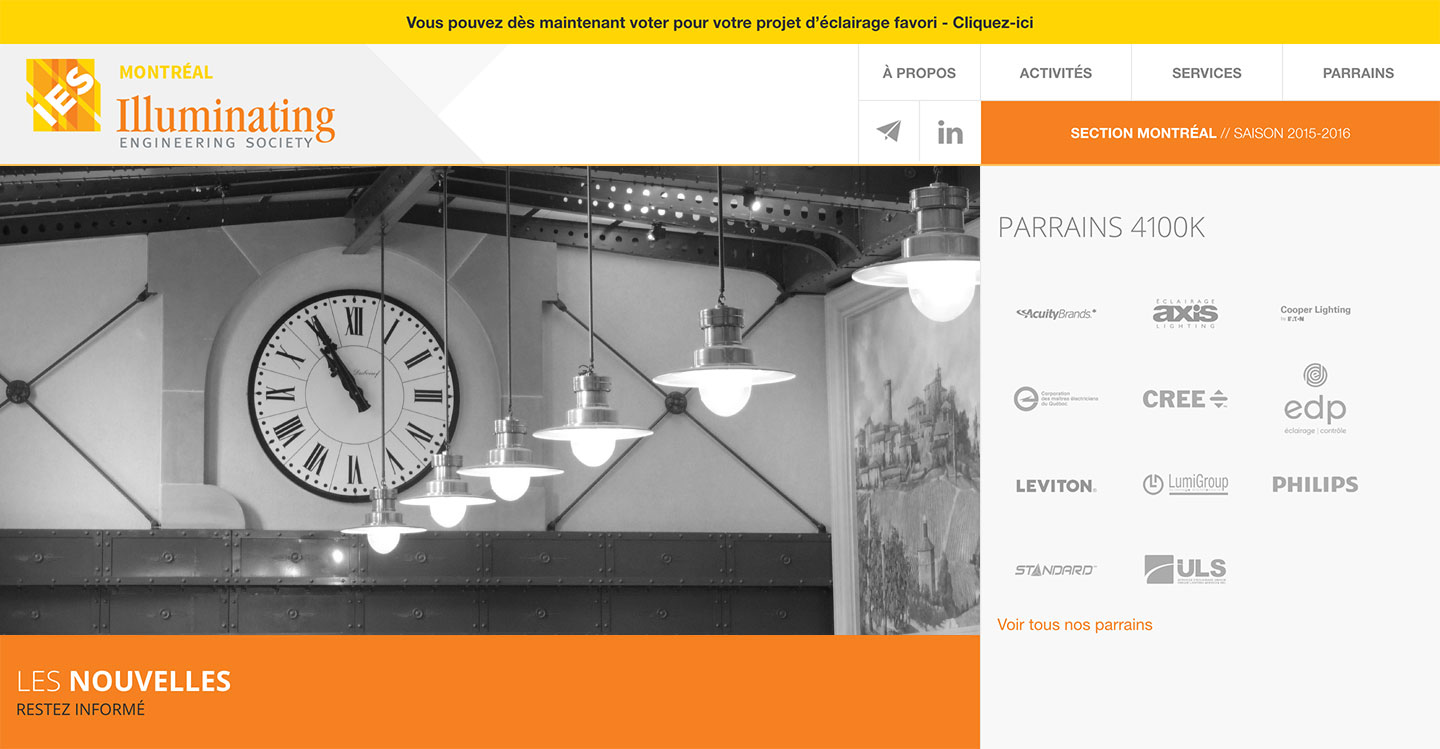Open the LumiGroup sponsor logo
This screenshot has height=749, width=1440.
(1185, 484)
